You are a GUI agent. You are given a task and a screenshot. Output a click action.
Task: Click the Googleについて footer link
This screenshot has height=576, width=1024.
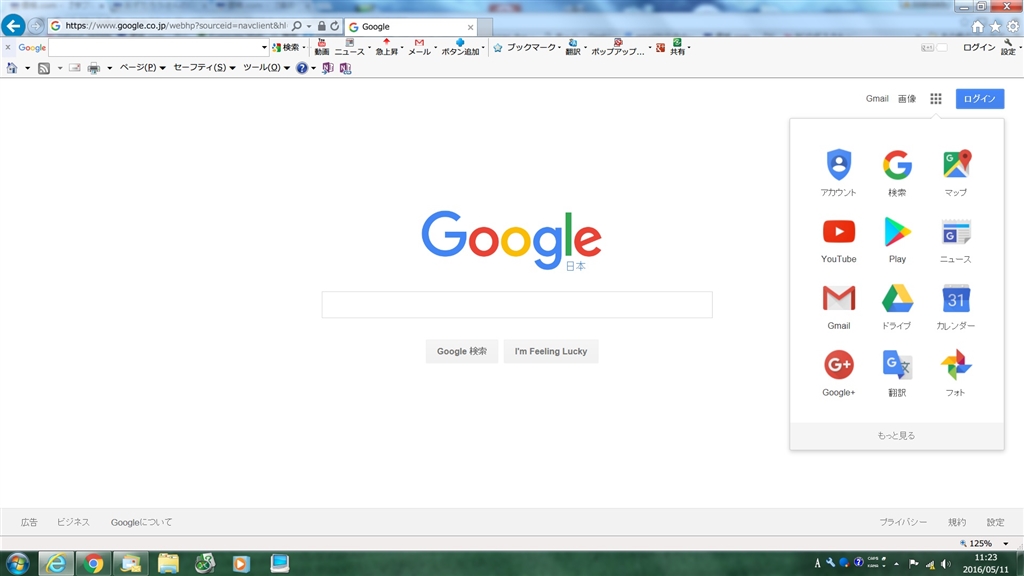[x=142, y=522]
